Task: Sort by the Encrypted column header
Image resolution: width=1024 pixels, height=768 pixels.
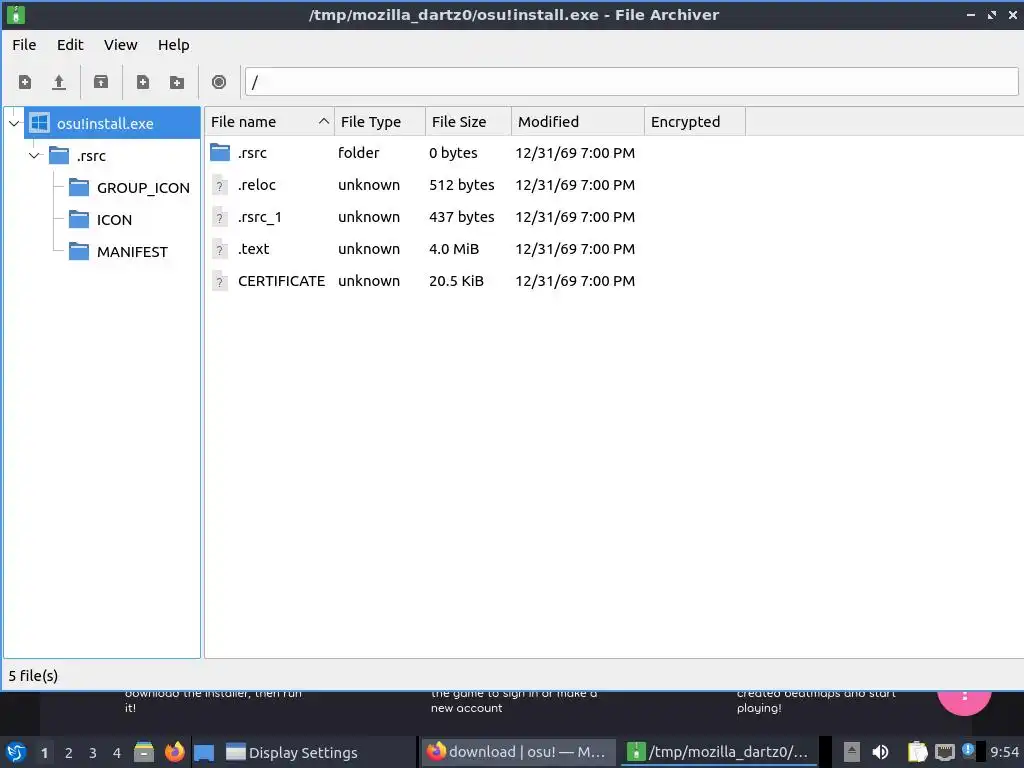Action: tap(695, 122)
